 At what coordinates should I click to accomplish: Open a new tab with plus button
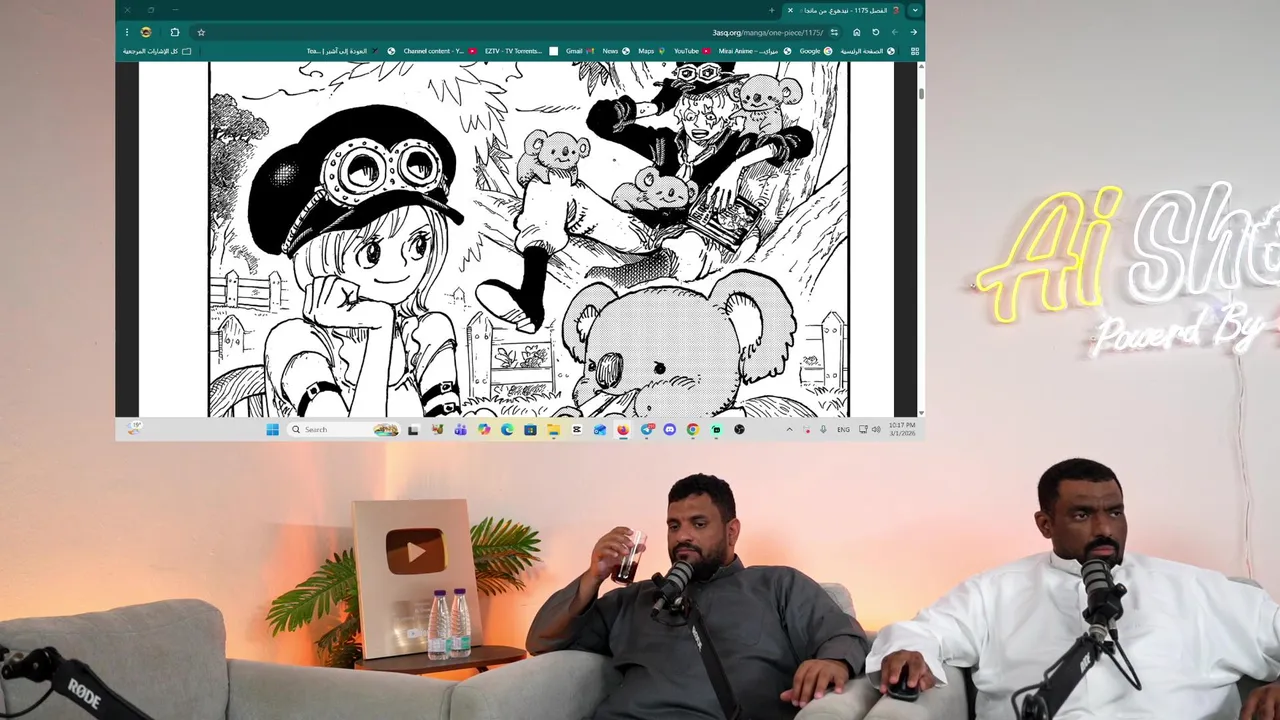[x=772, y=10]
